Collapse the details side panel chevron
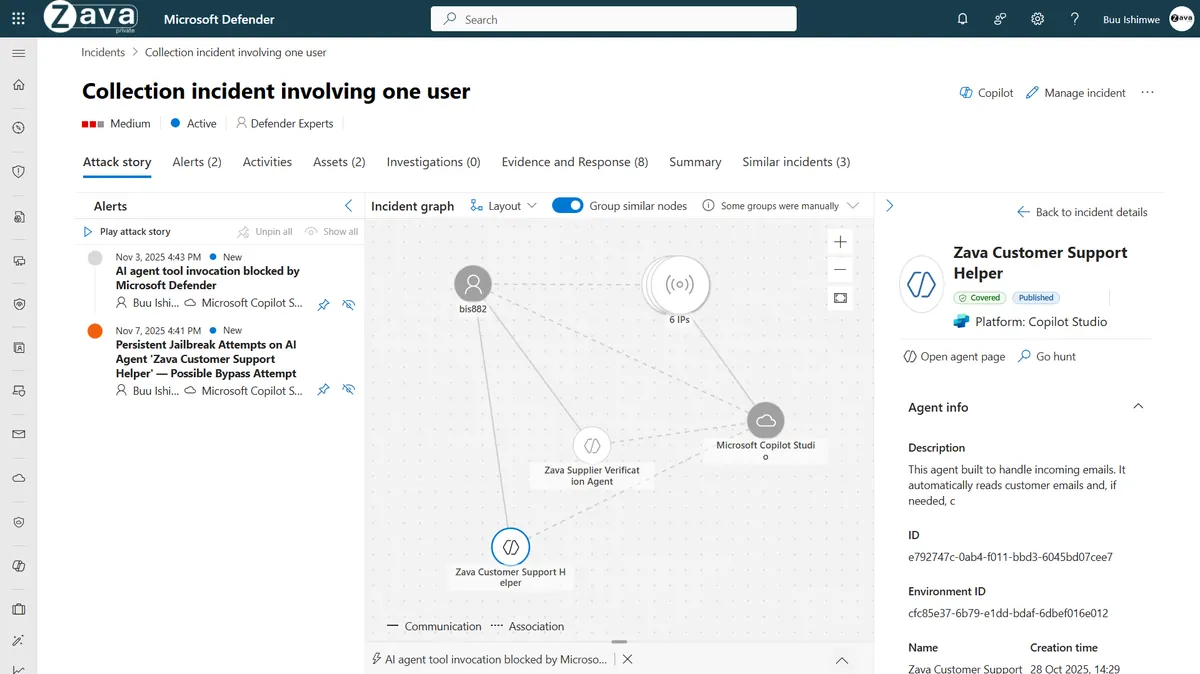 point(890,206)
